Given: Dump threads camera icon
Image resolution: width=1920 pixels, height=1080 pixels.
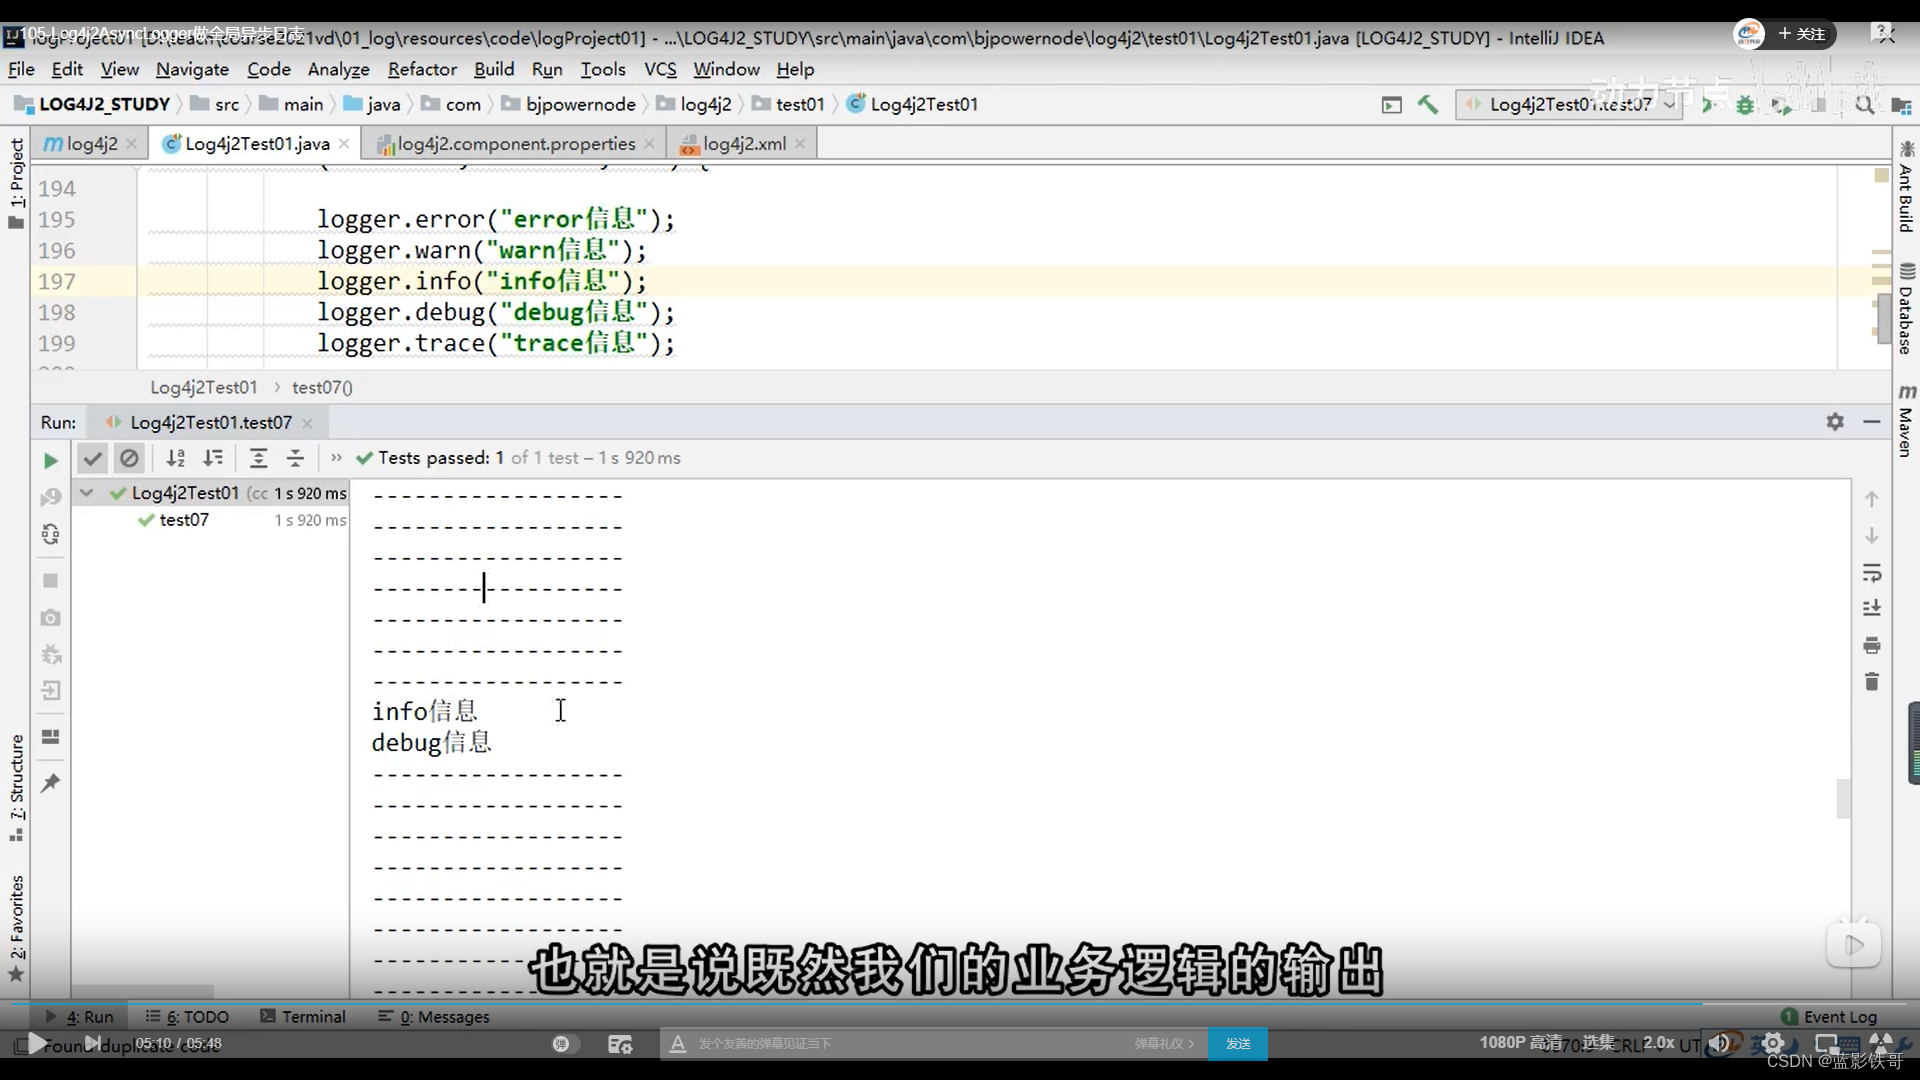Looking at the screenshot, I should [x=51, y=618].
